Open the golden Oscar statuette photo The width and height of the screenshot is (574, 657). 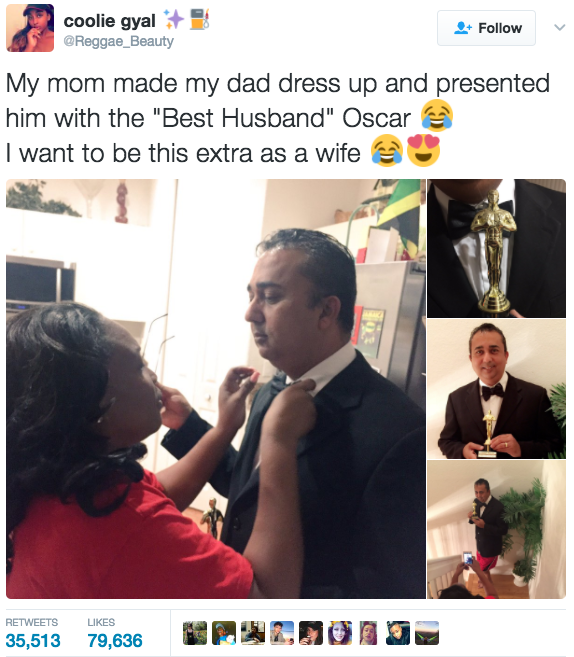(x=496, y=248)
